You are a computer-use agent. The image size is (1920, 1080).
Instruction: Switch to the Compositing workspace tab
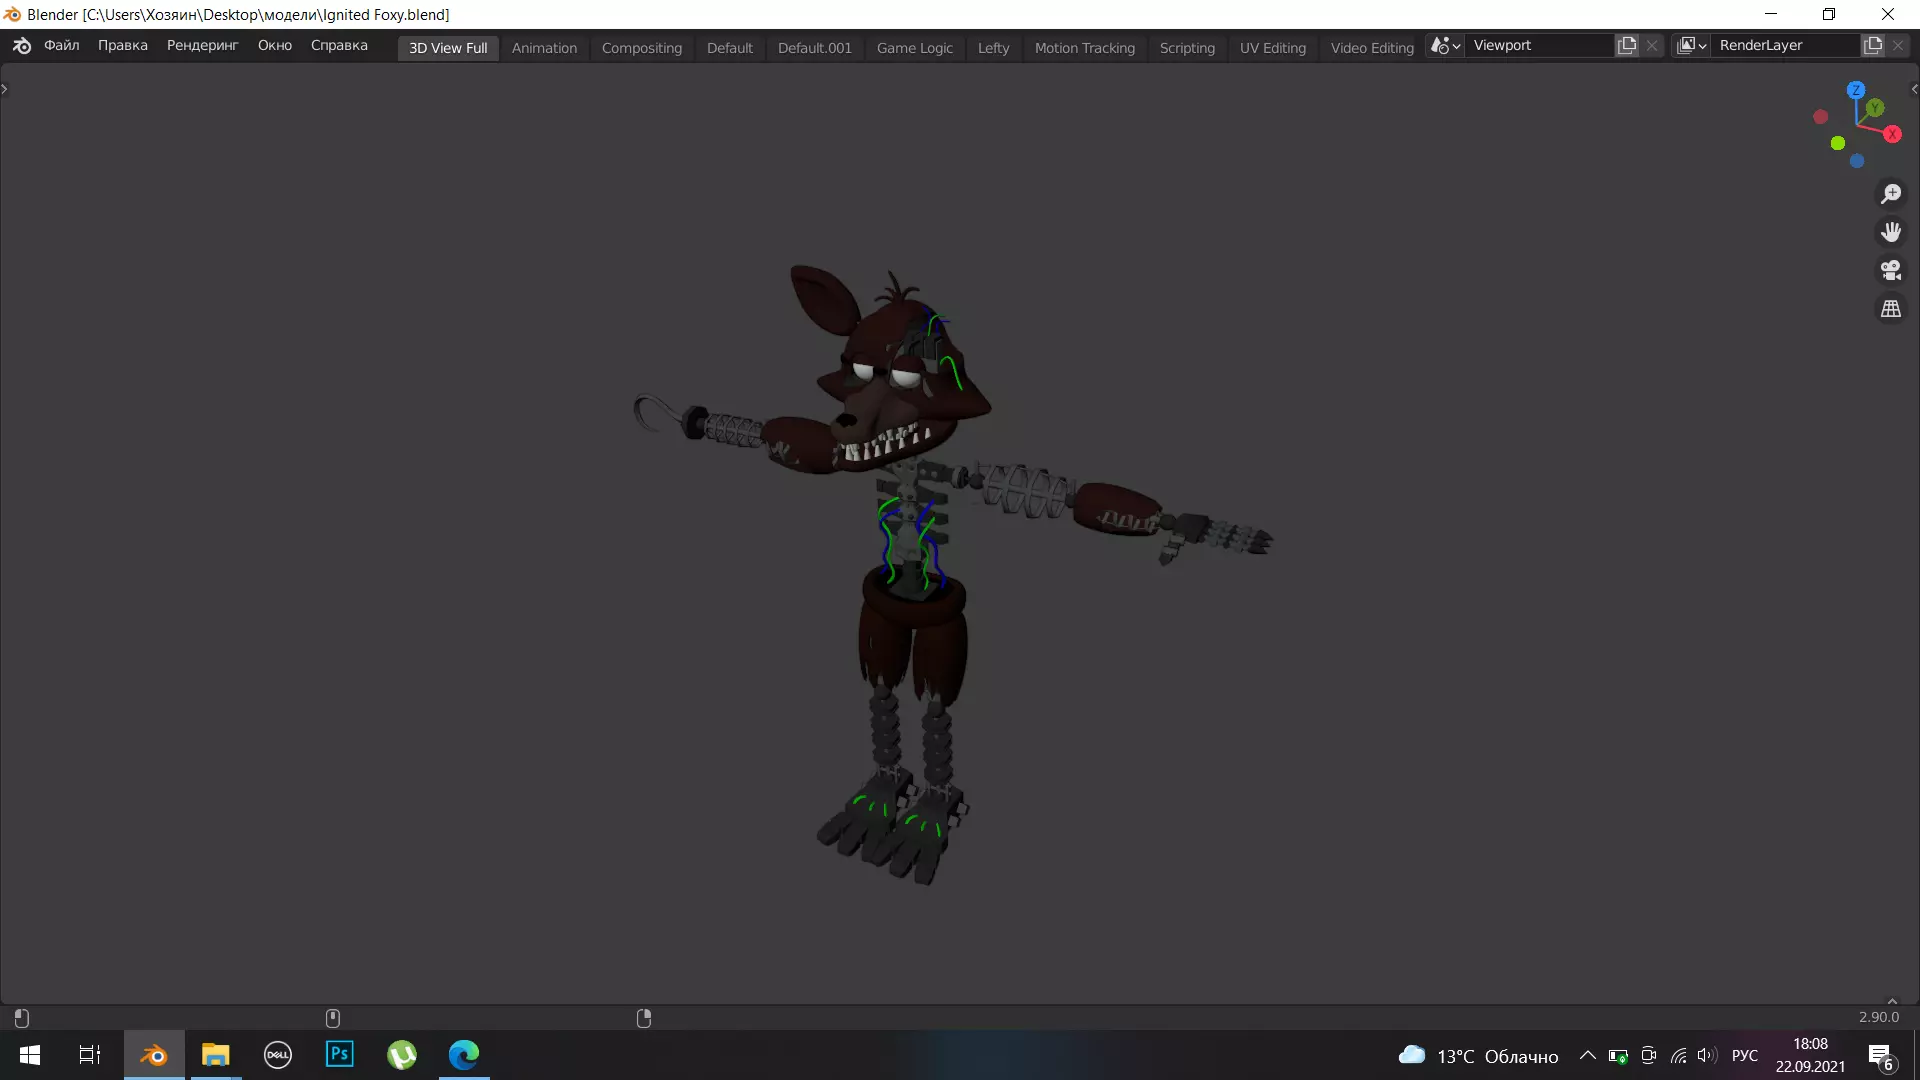[642, 48]
